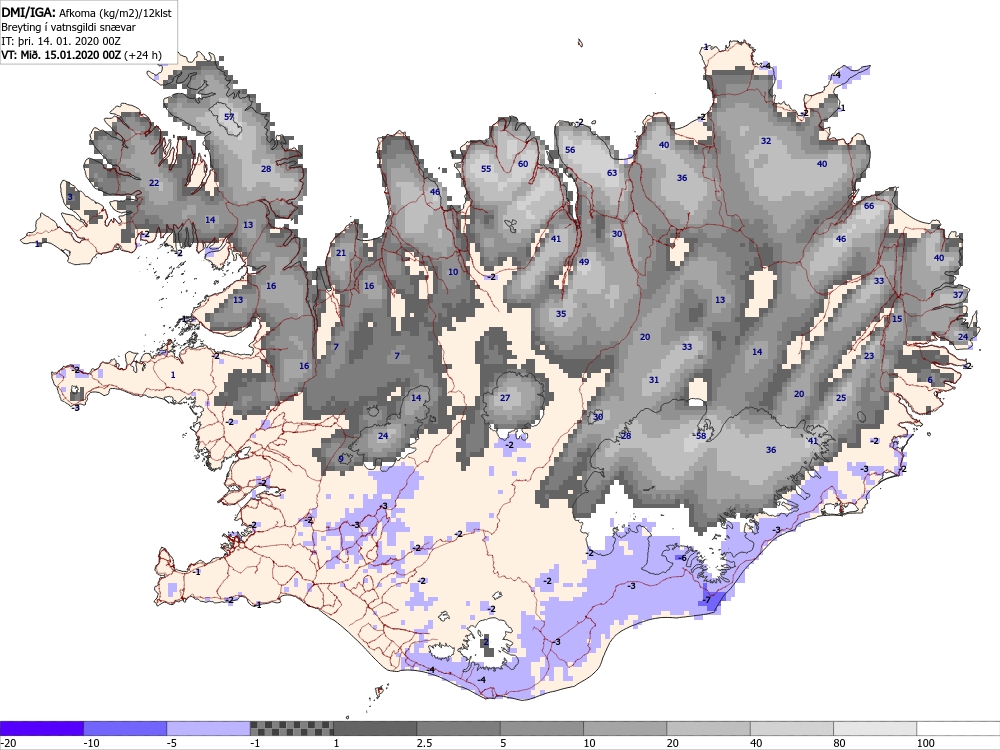This screenshot has height=750, width=1000.
Task: Click the '-5' legend scale label
Action: point(173,743)
